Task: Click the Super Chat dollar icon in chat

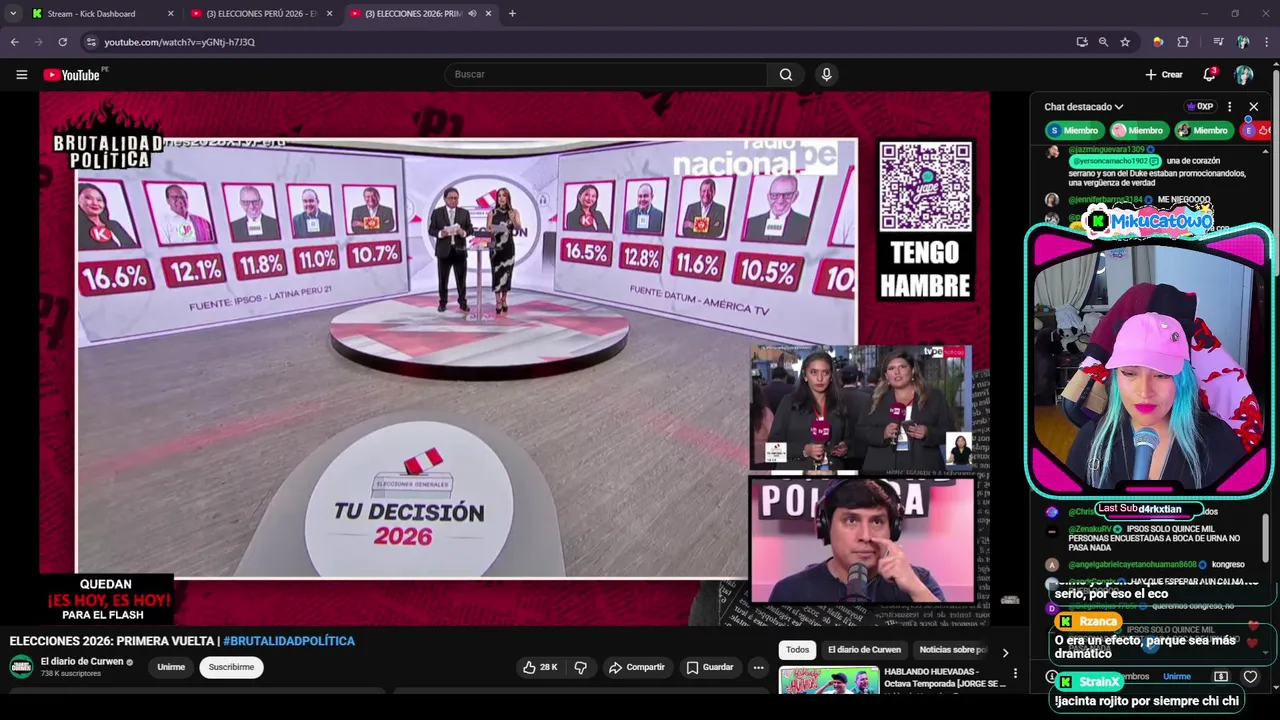Action: click(1221, 677)
